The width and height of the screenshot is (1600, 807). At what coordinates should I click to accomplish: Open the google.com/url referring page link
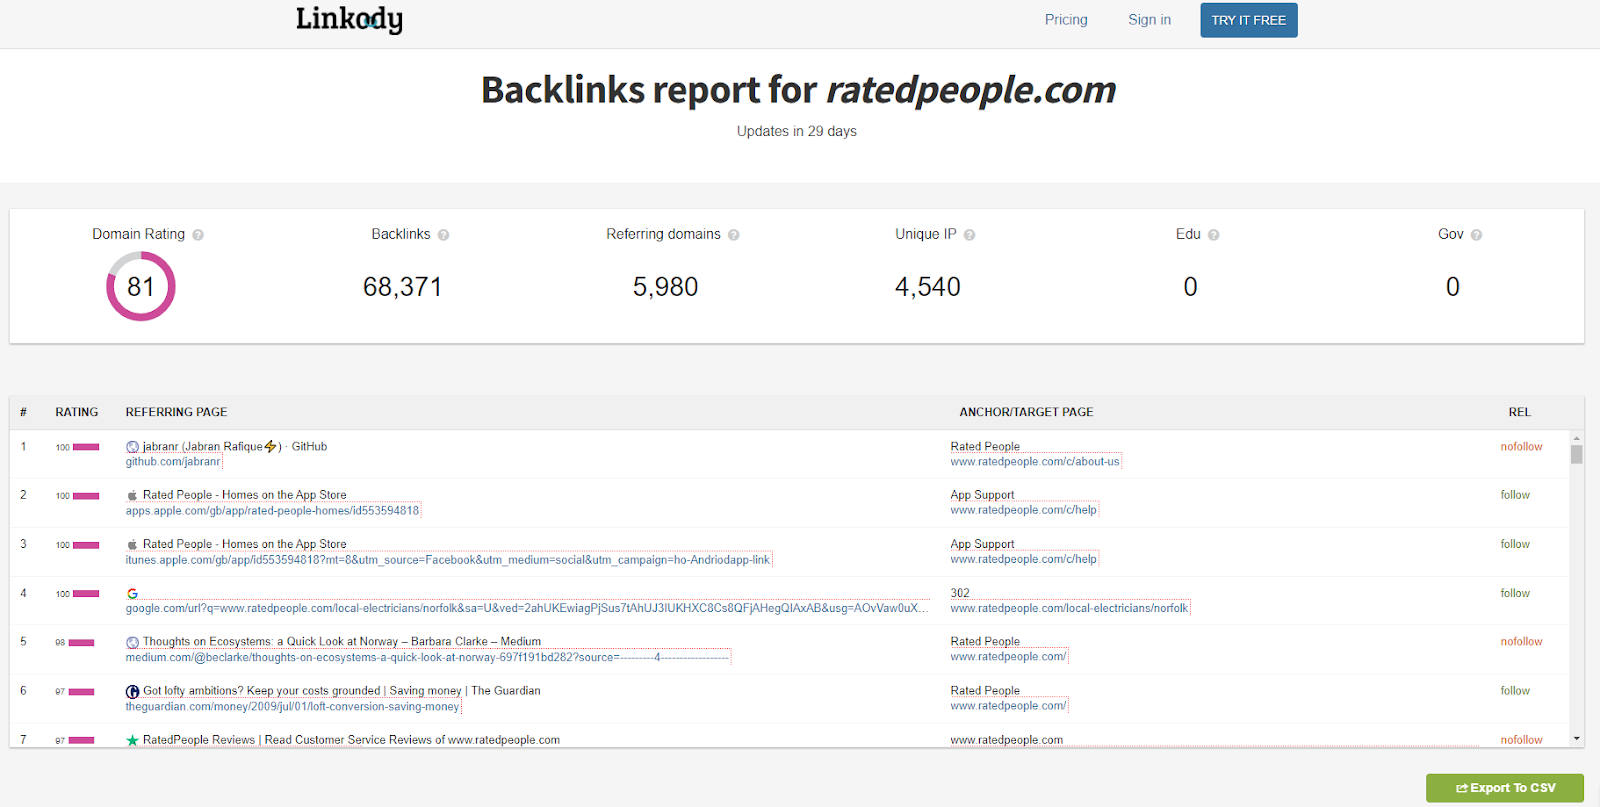(x=527, y=608)
